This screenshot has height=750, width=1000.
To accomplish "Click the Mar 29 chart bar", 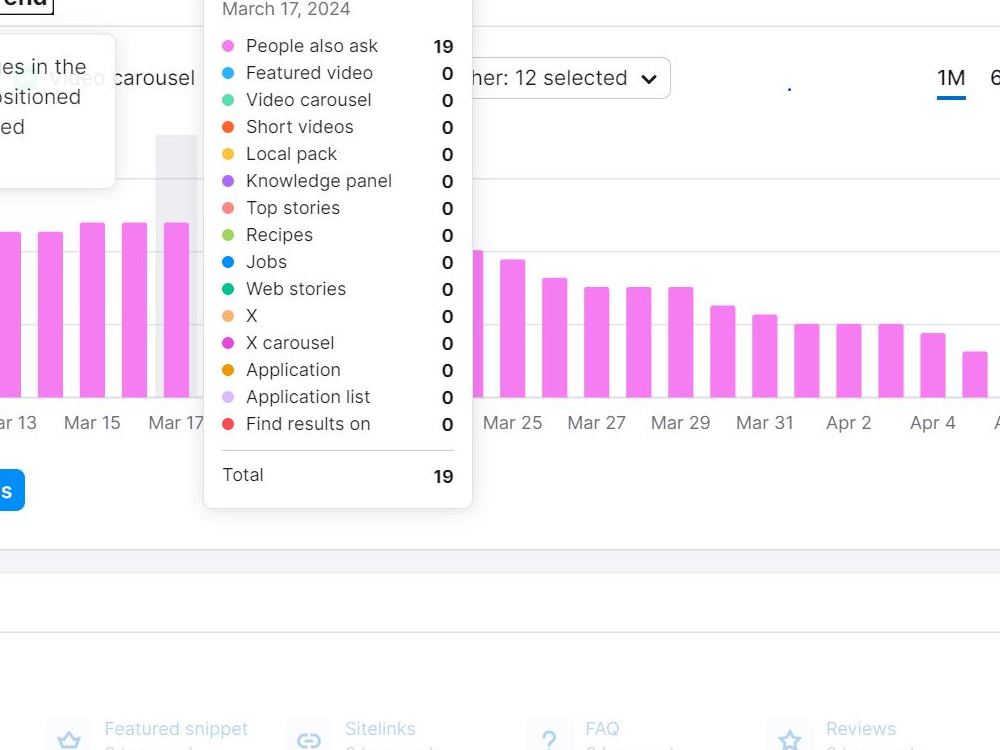I will point(680,342).
